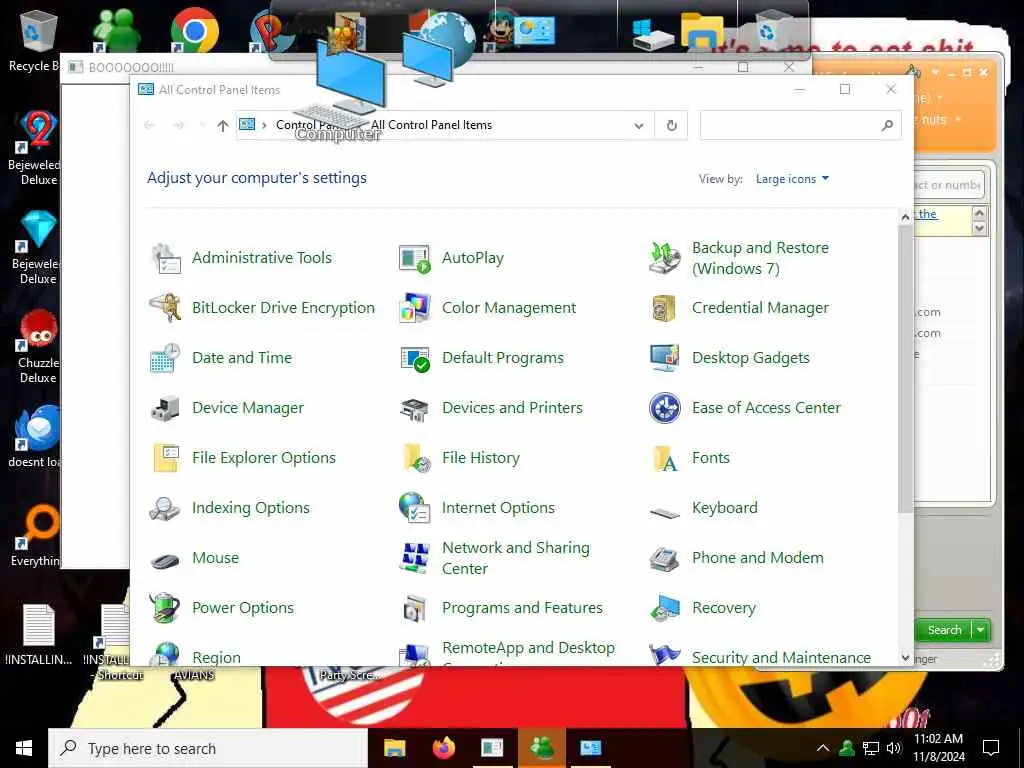Open Firefox from the taskbar

point(443,748)
